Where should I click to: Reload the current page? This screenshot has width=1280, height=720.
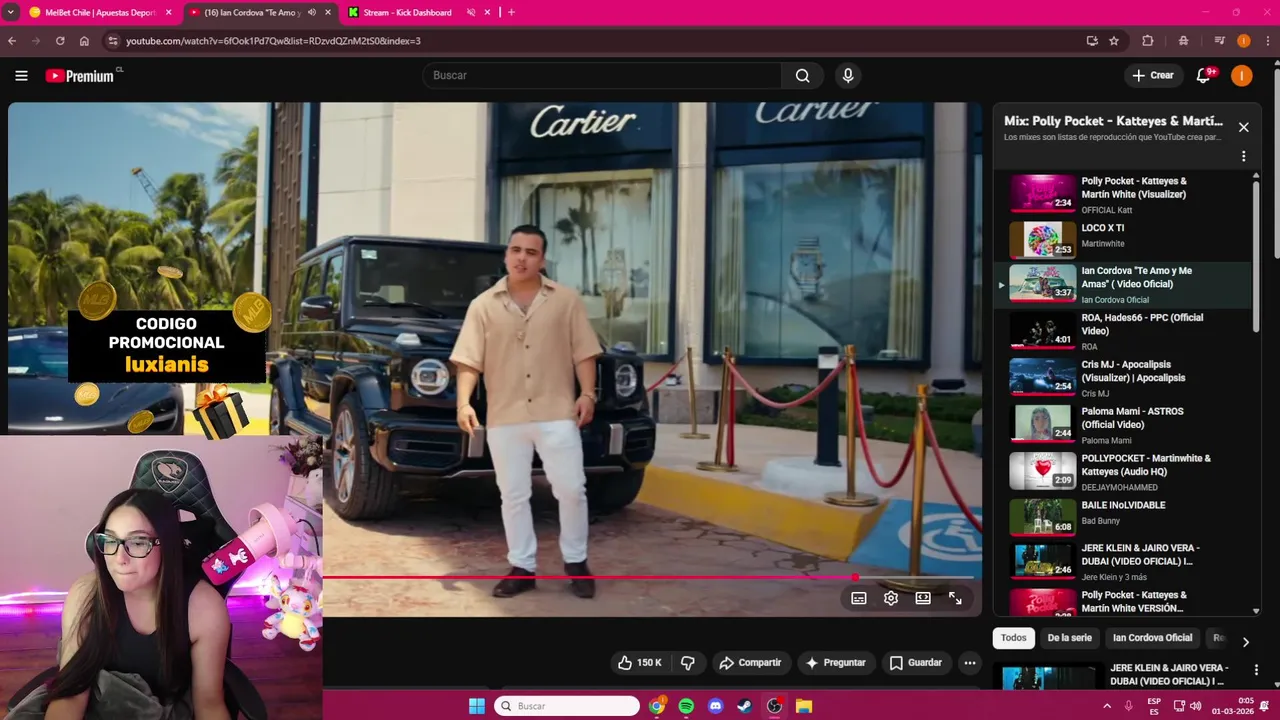(x=60, y=41)
